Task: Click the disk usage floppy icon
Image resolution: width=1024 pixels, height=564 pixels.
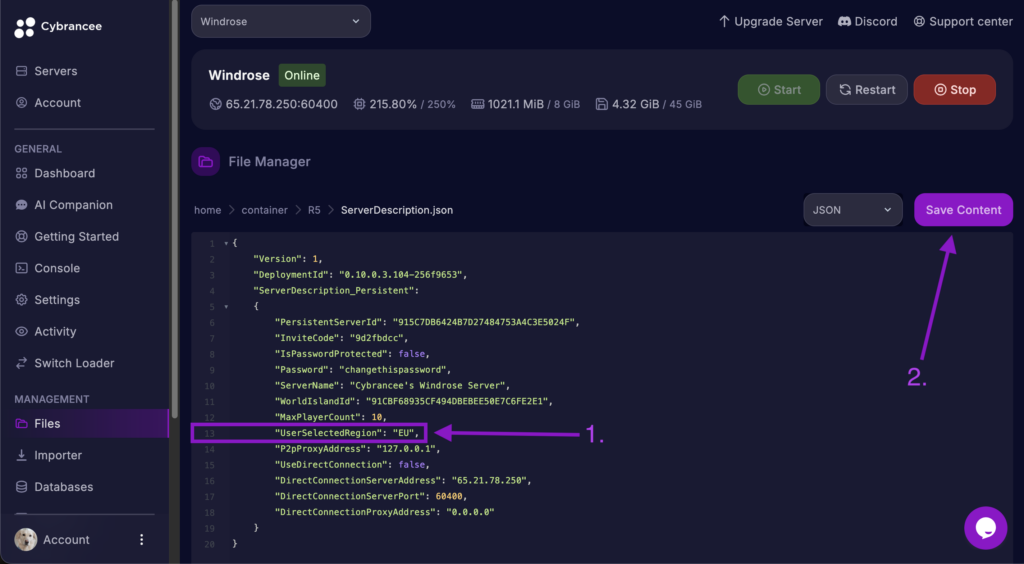Action: [x=601, y=104]
